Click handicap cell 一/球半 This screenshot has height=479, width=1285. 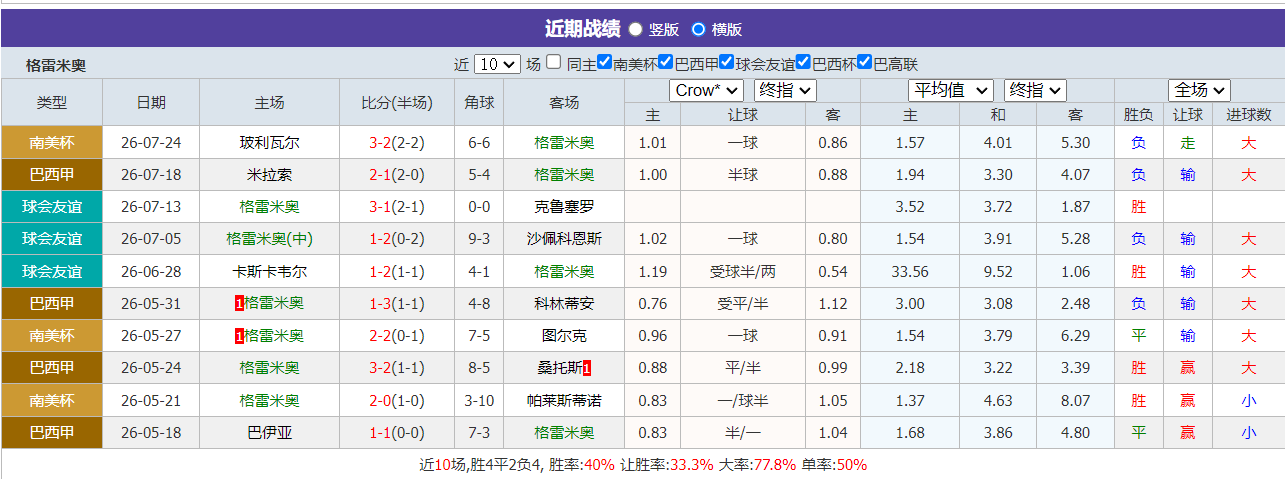click(742, 400)
